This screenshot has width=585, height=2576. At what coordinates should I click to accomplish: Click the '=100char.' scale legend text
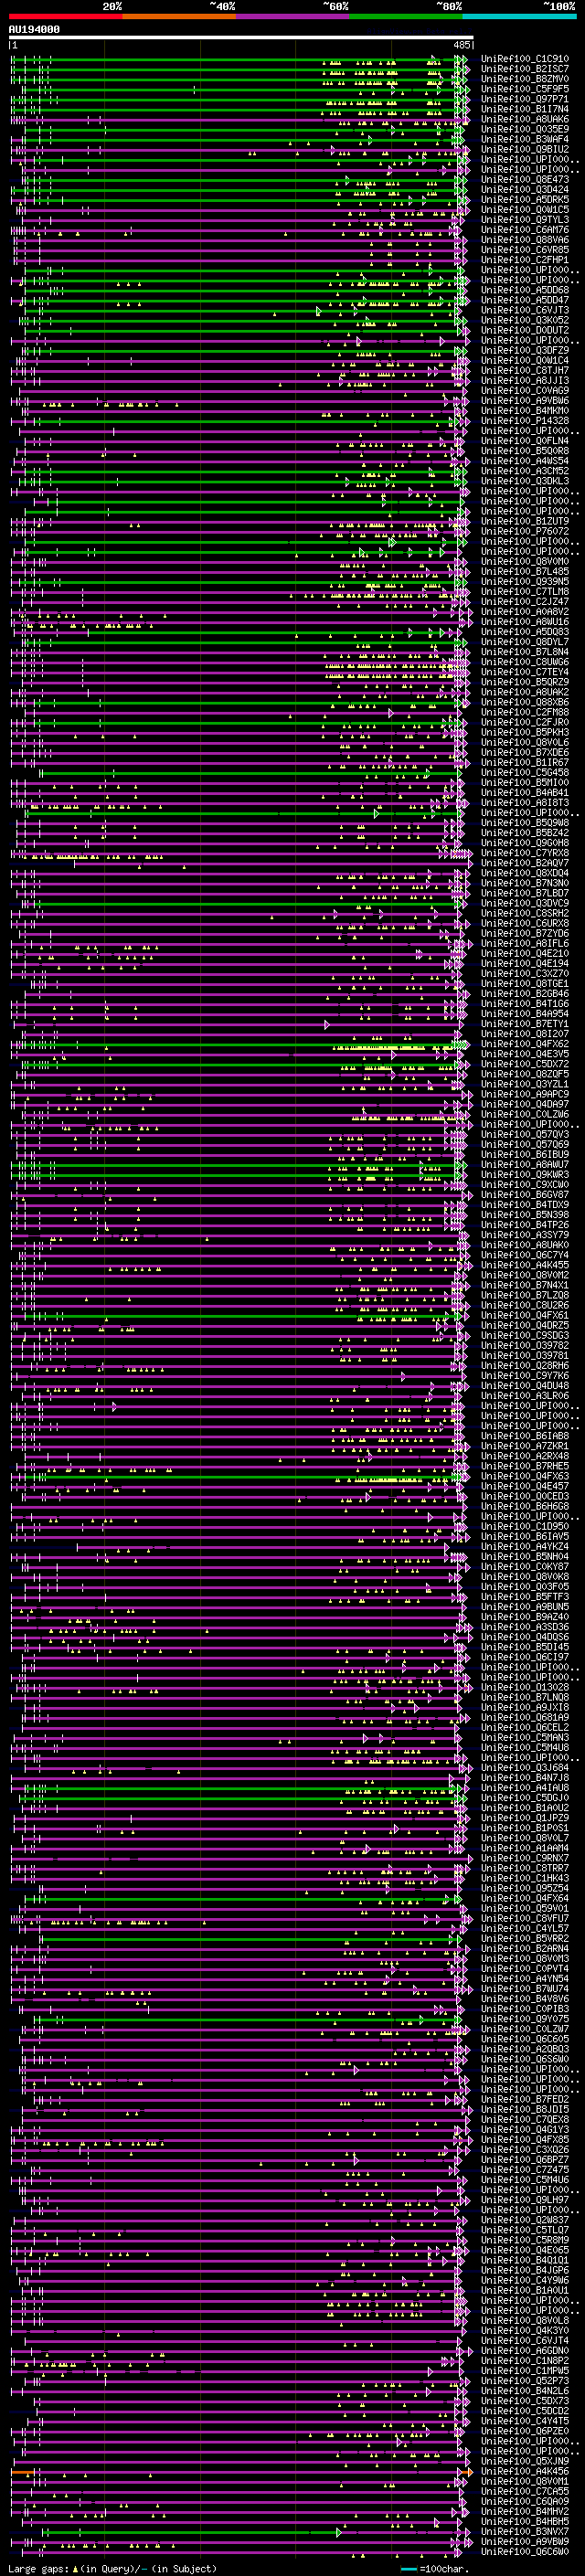(445, 2569)
